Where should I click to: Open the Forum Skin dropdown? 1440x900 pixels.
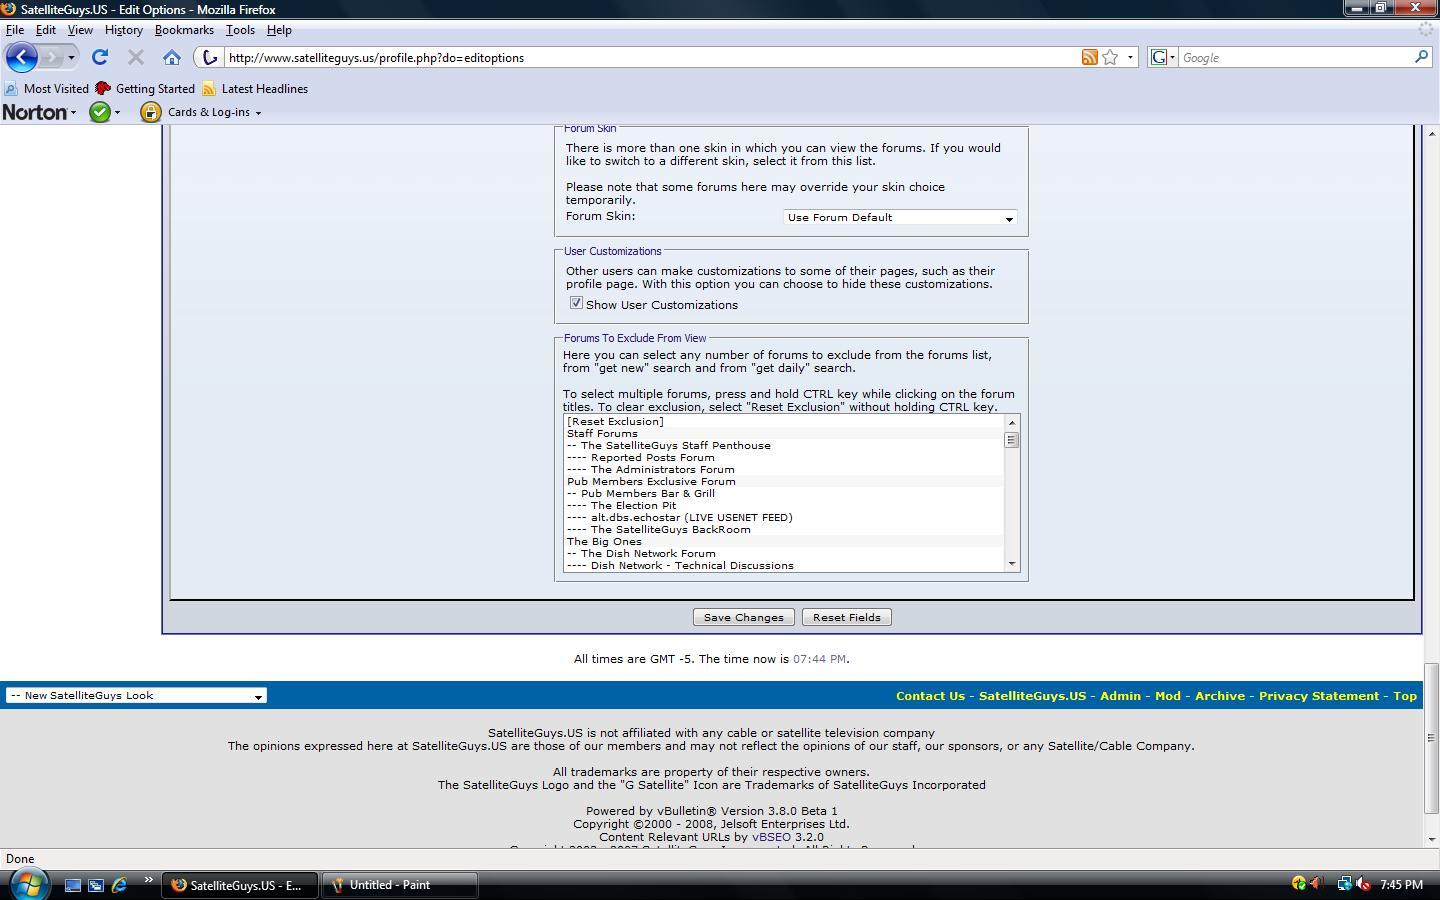900,217
